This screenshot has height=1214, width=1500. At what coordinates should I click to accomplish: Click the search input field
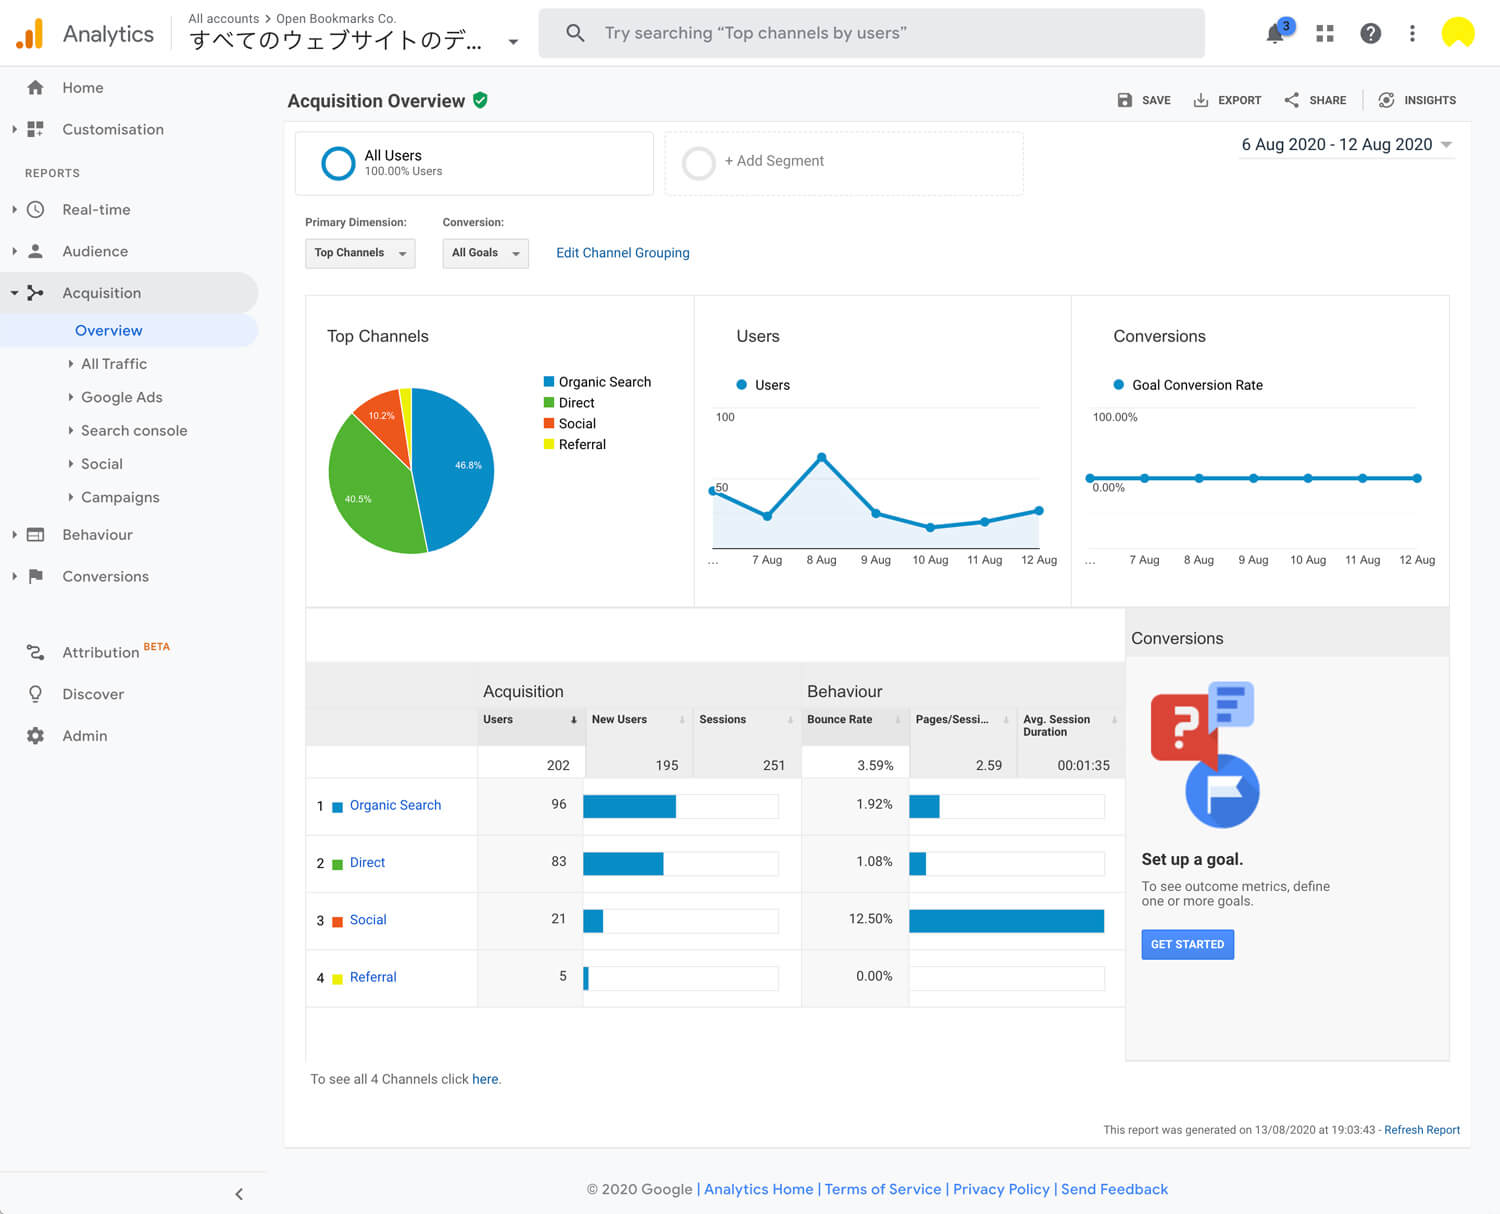tap(871, 33)
